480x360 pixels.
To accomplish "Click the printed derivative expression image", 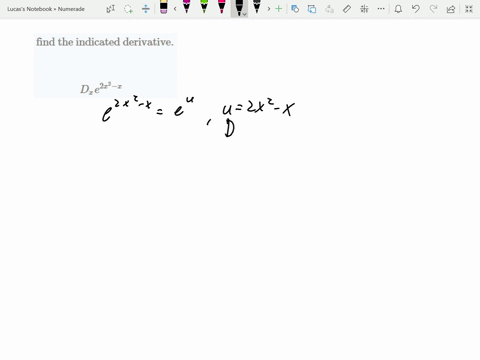I will click(x=101, y=89).
